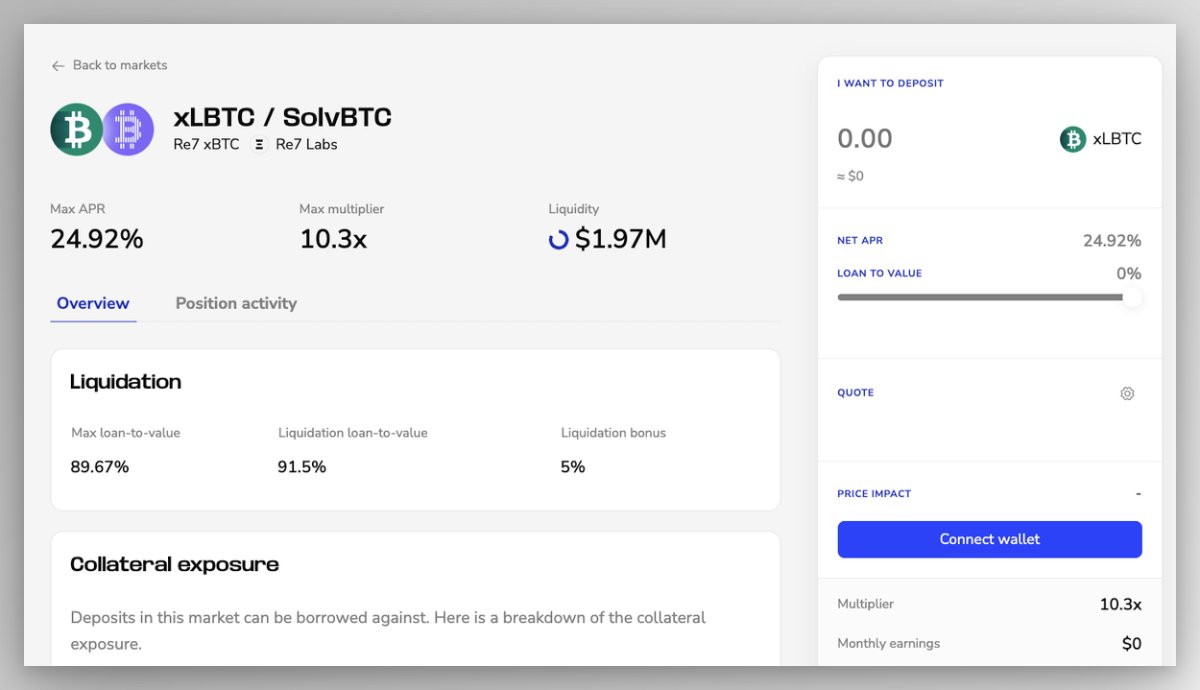
Task: Click the Re7 Labs curator name
Action: point(306,144)
